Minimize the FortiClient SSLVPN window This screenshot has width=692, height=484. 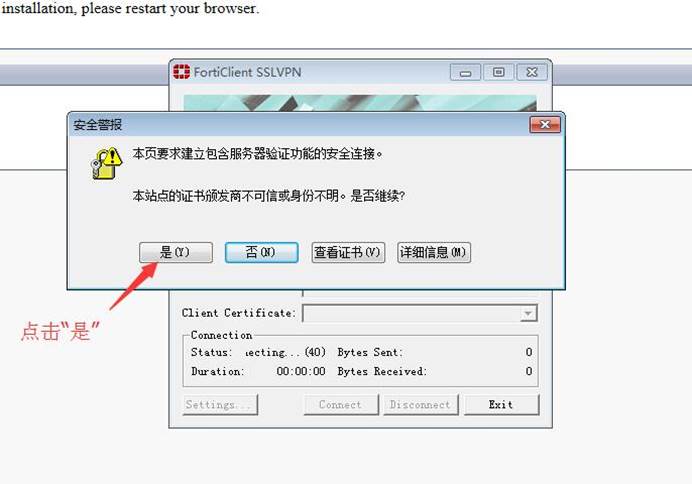click(465, 72)
